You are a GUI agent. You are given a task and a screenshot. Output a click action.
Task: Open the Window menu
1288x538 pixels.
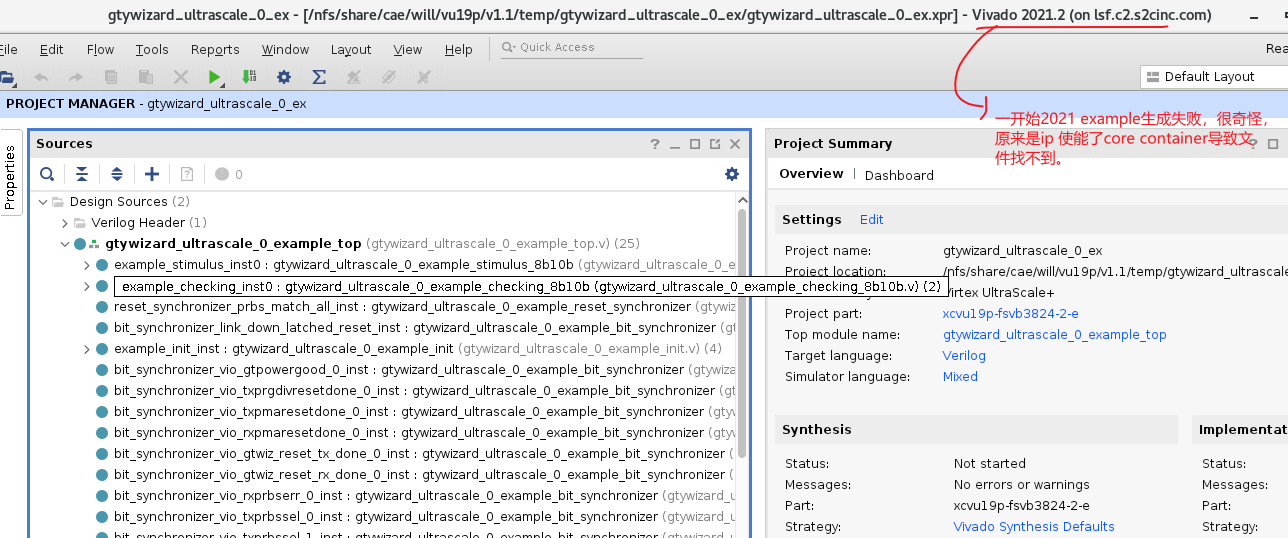(x=285, y=49)
